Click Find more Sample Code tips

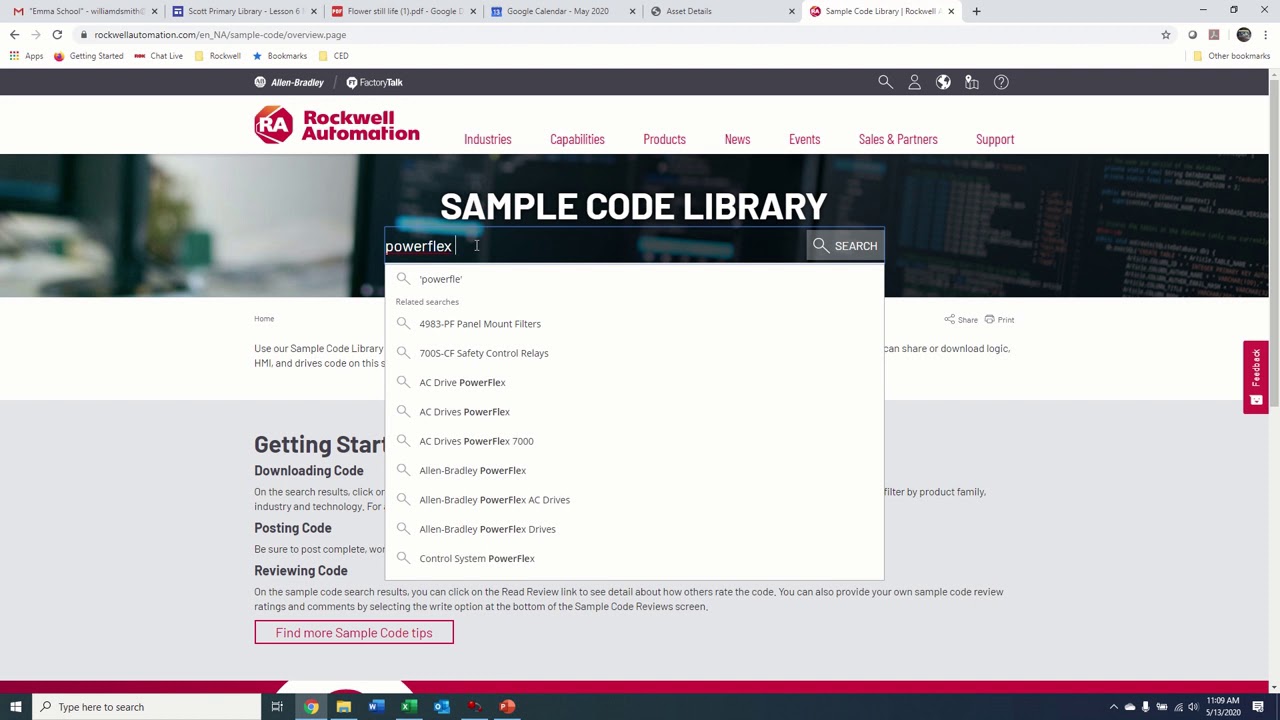point(354,633)
